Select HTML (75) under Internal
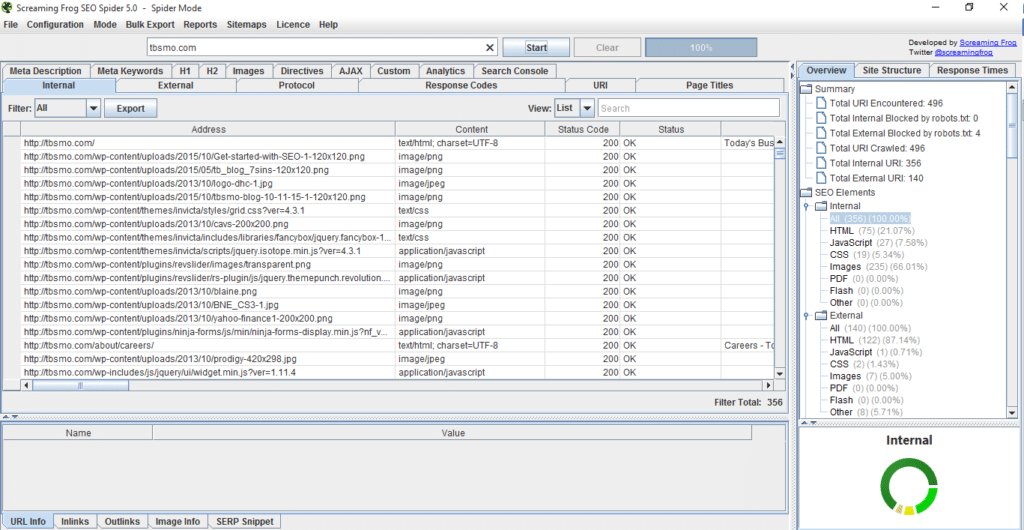The image size is (1024, 530). 872,231
